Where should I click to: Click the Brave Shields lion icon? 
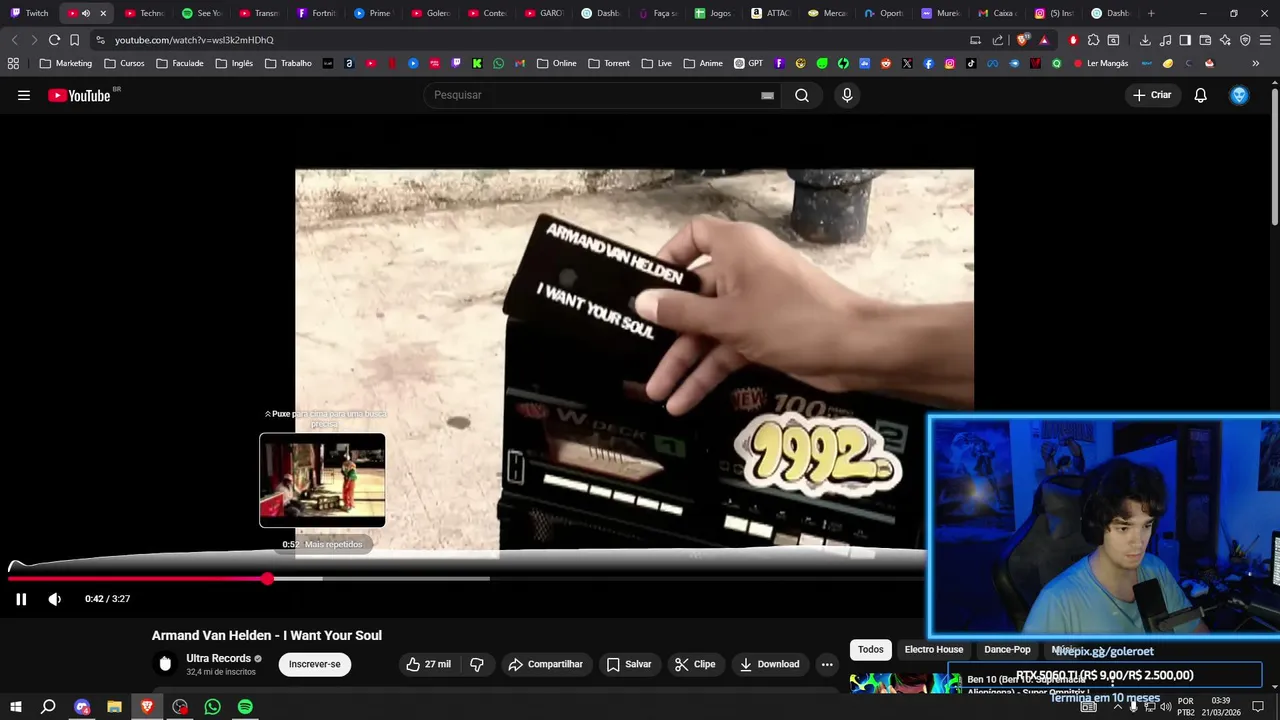pos(1022,40)
